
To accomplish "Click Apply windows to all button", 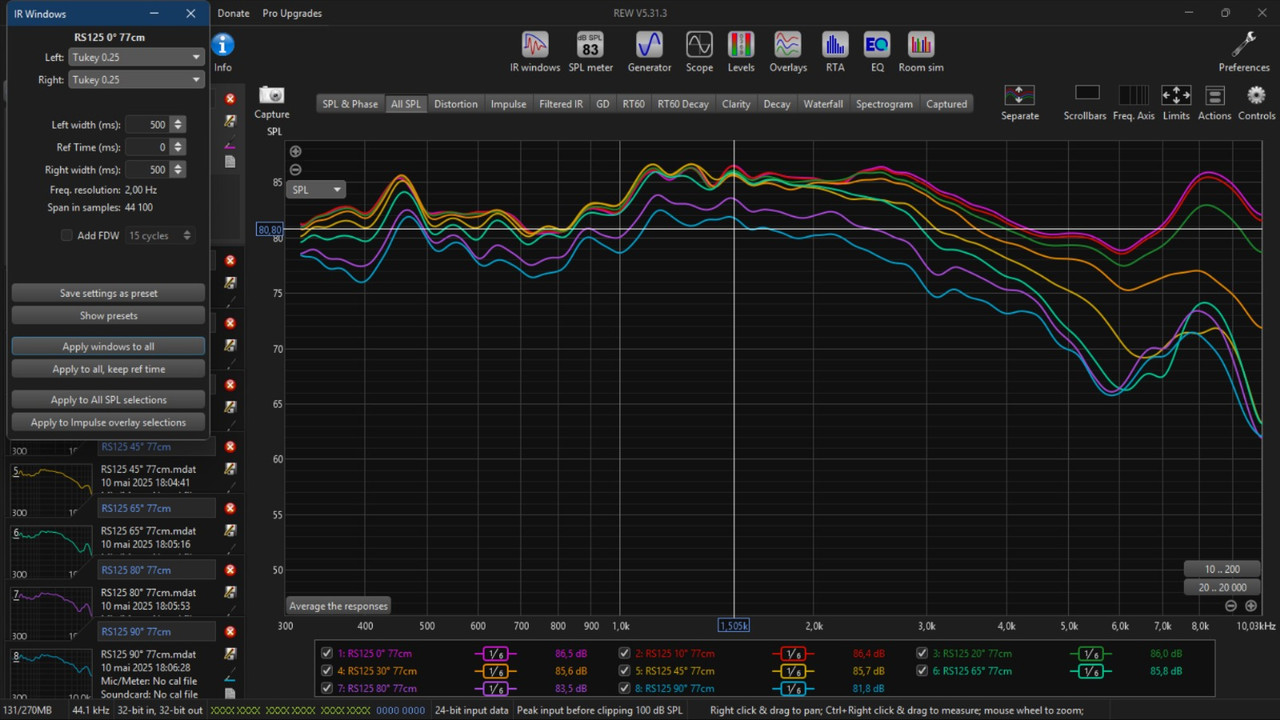I will click(108, 346).
